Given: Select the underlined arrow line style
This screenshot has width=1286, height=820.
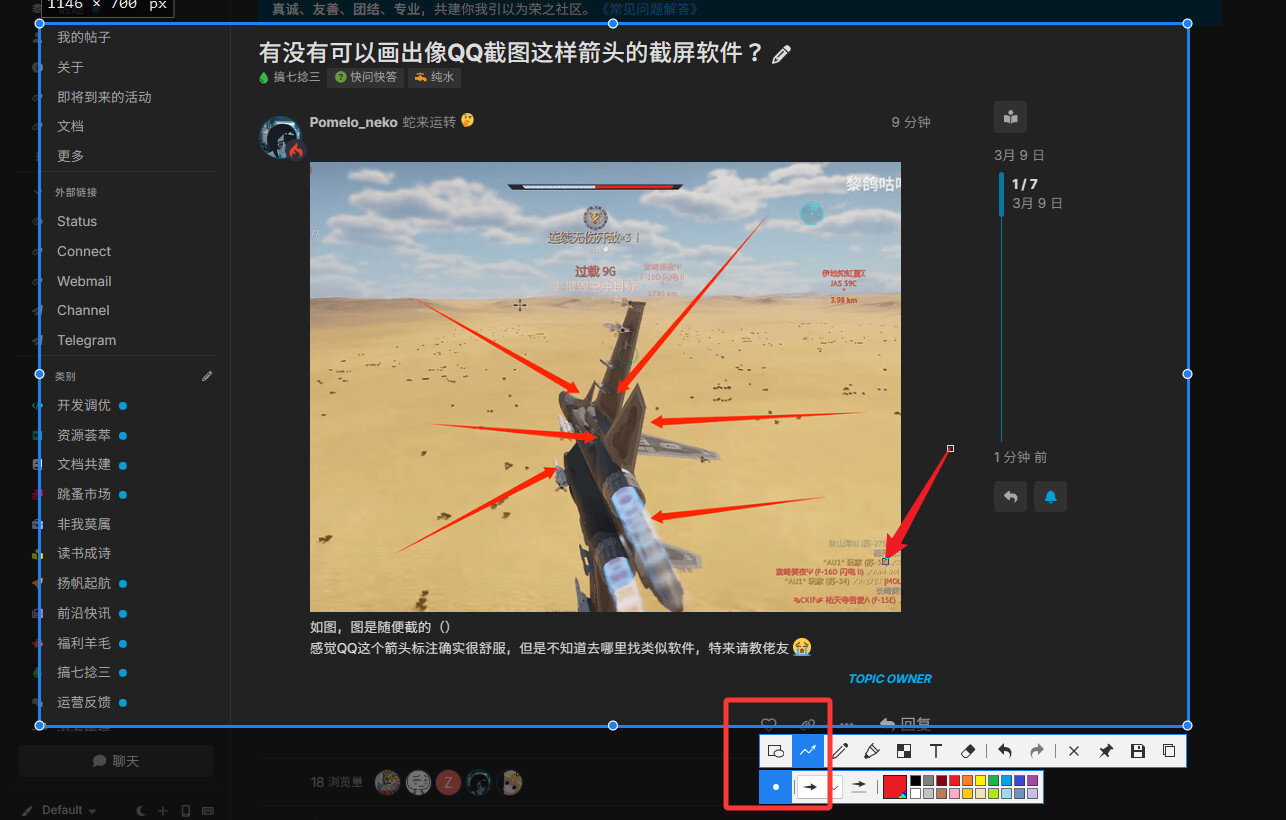Looking at the screenshot, I should 859,787.
